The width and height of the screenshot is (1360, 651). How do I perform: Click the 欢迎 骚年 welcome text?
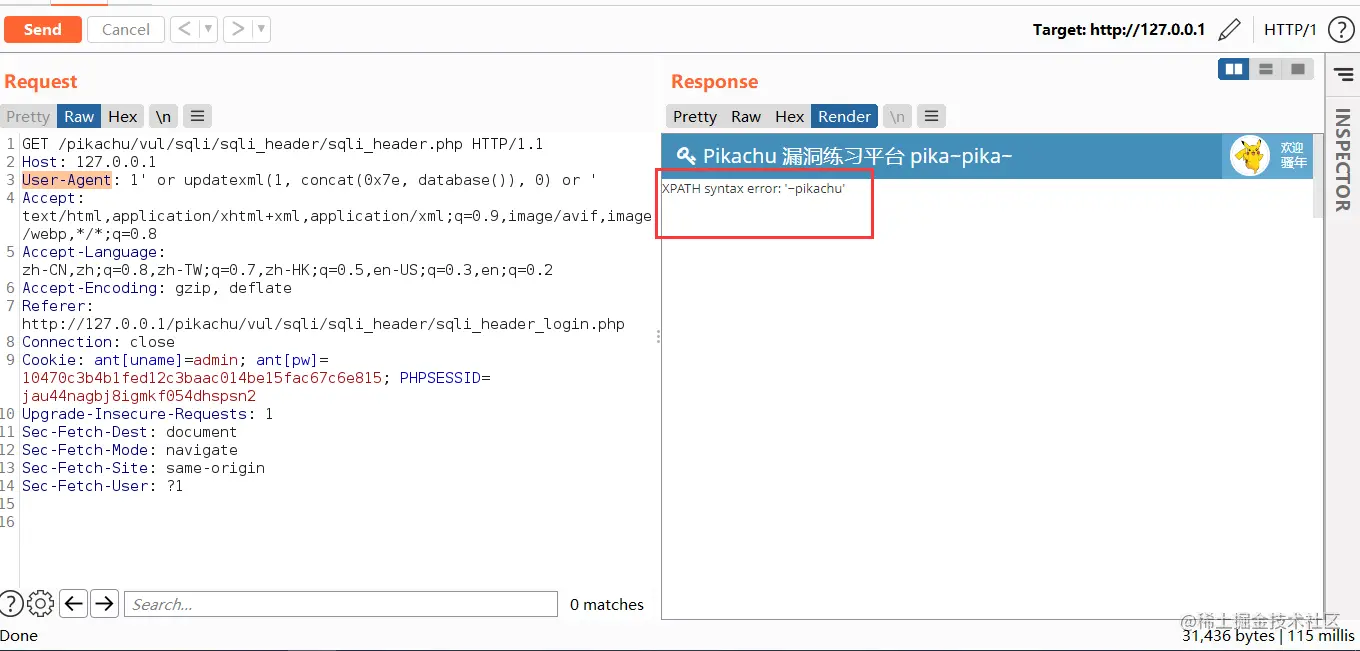1293,155
